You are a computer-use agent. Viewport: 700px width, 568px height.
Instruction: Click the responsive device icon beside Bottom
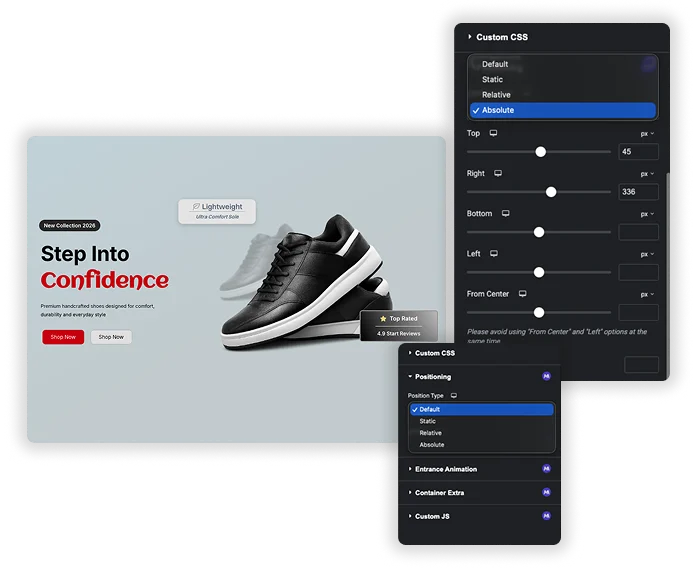(505, 213)
